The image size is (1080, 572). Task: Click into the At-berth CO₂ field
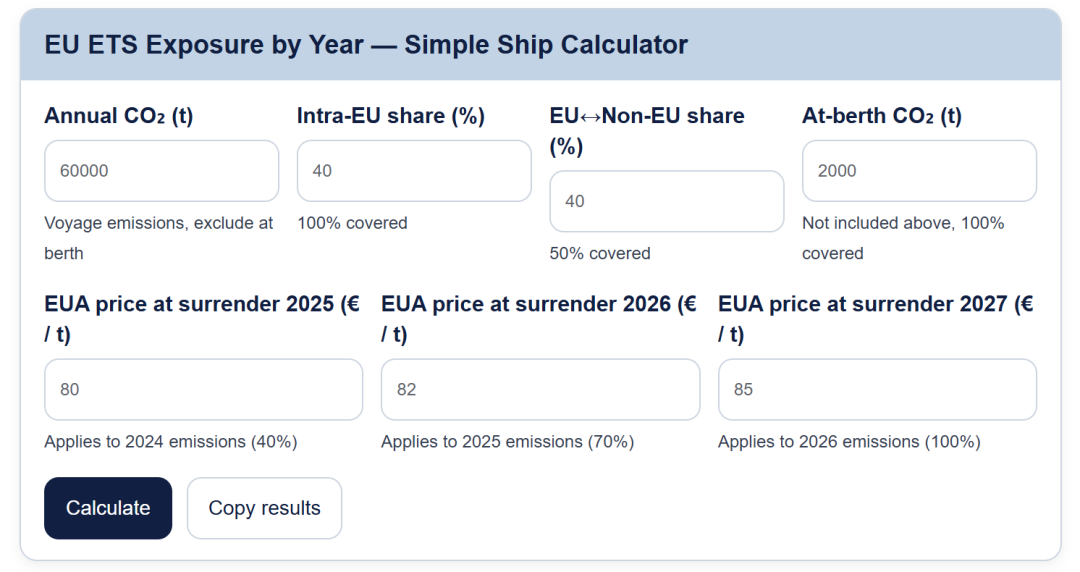[919, 171]
